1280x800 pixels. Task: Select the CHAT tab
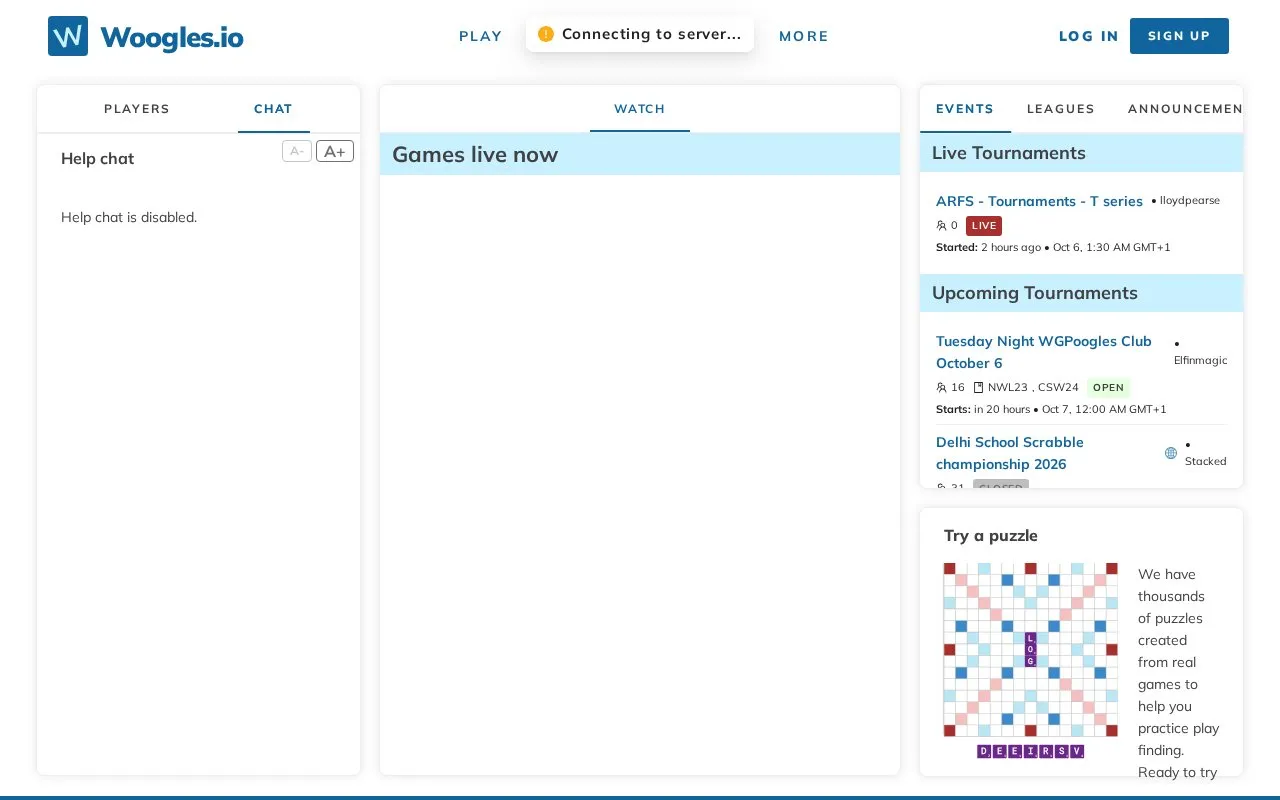point(273,109)
